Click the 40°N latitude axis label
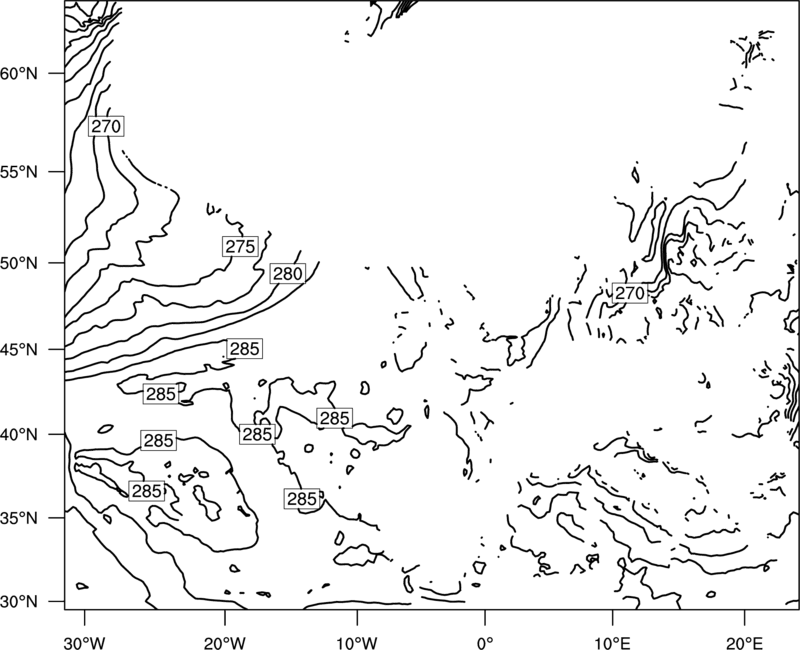 (x=19, y=435)
